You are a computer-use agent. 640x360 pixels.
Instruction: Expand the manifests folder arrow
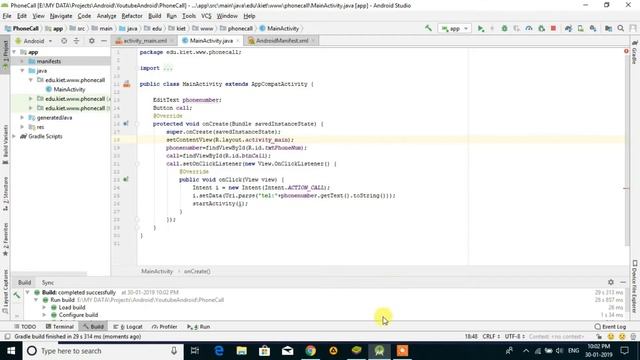(22, 61)
